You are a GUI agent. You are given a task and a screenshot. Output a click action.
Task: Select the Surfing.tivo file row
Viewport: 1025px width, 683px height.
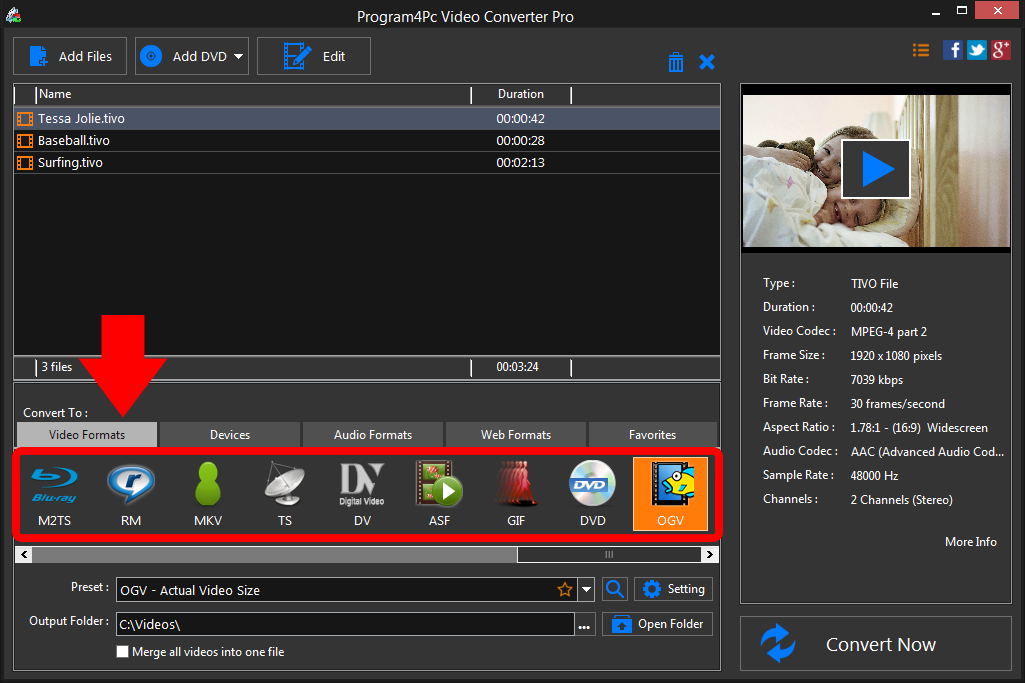367,163
